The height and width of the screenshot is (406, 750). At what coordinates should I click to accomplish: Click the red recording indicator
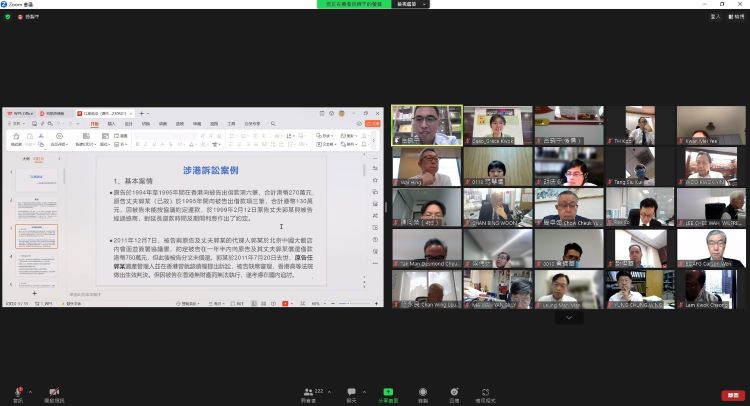point(20,17)
